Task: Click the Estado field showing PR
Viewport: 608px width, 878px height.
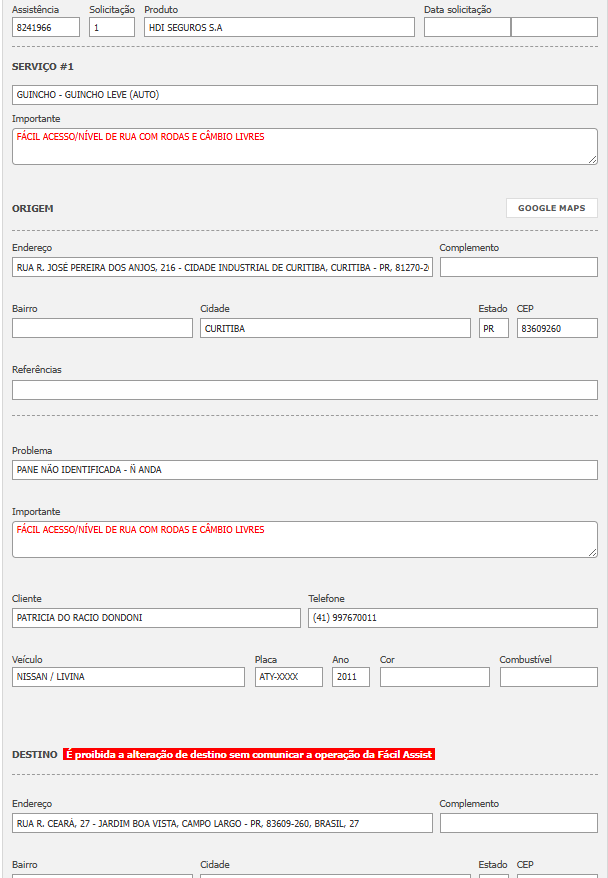Action: (493, 328)
